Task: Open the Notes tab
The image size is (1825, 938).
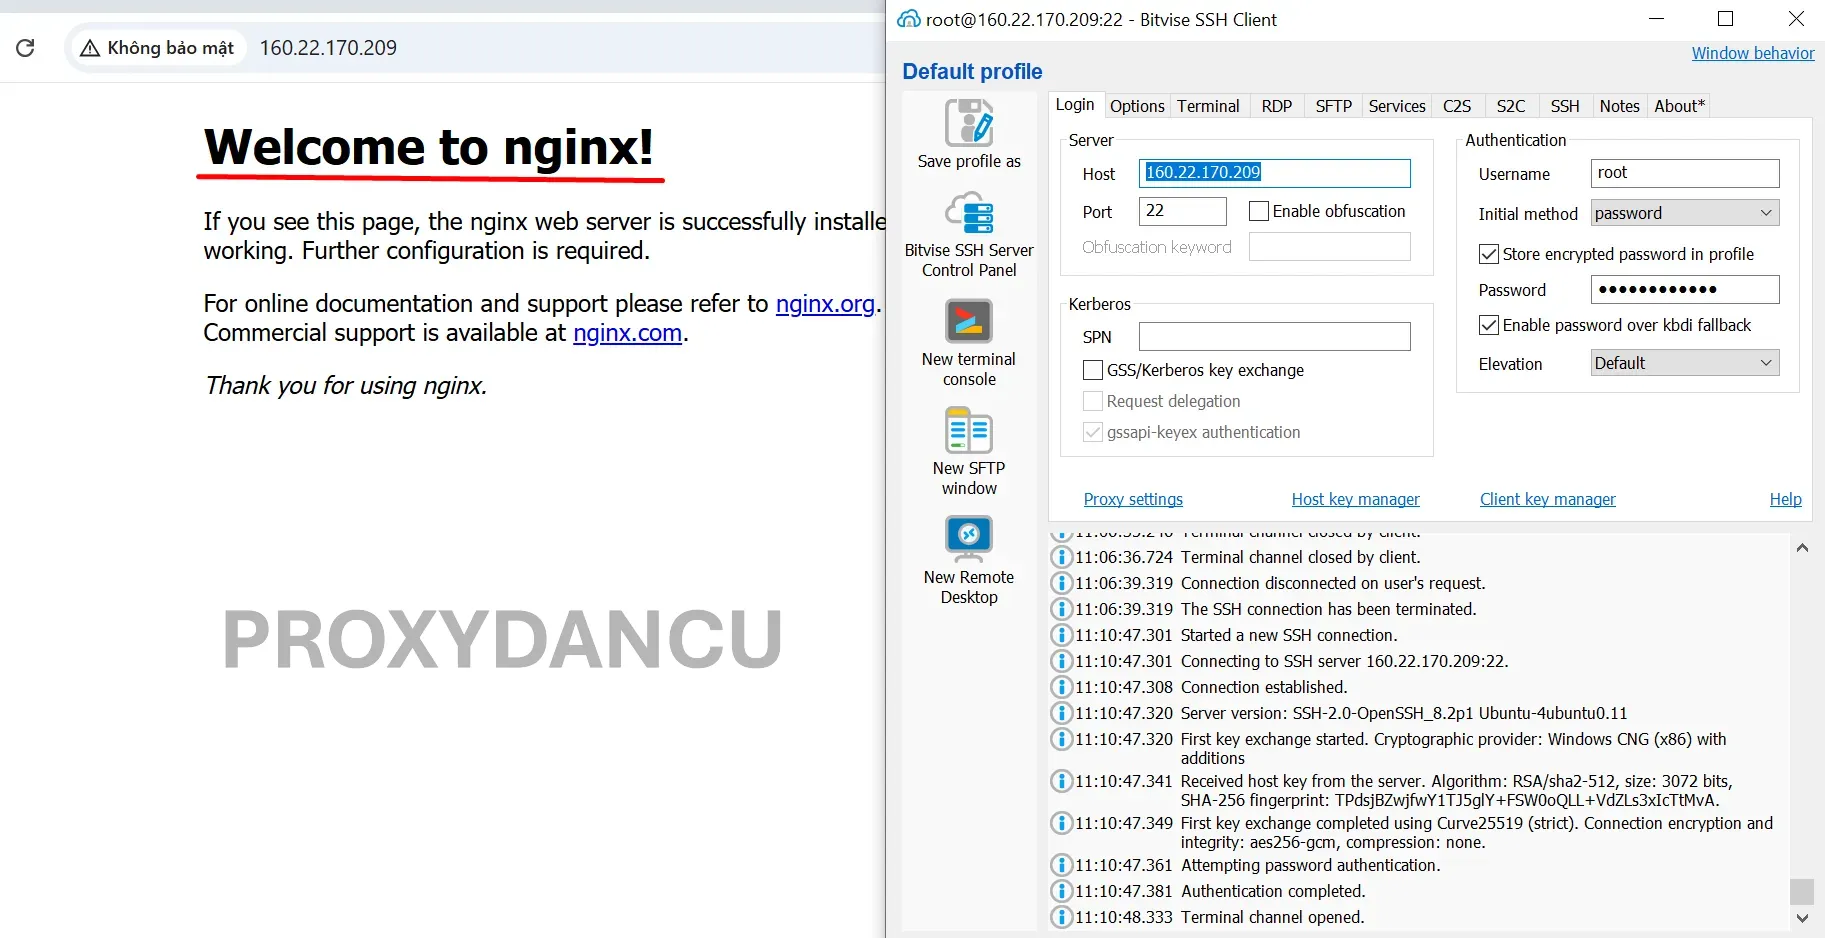Action: (1619, 106)
